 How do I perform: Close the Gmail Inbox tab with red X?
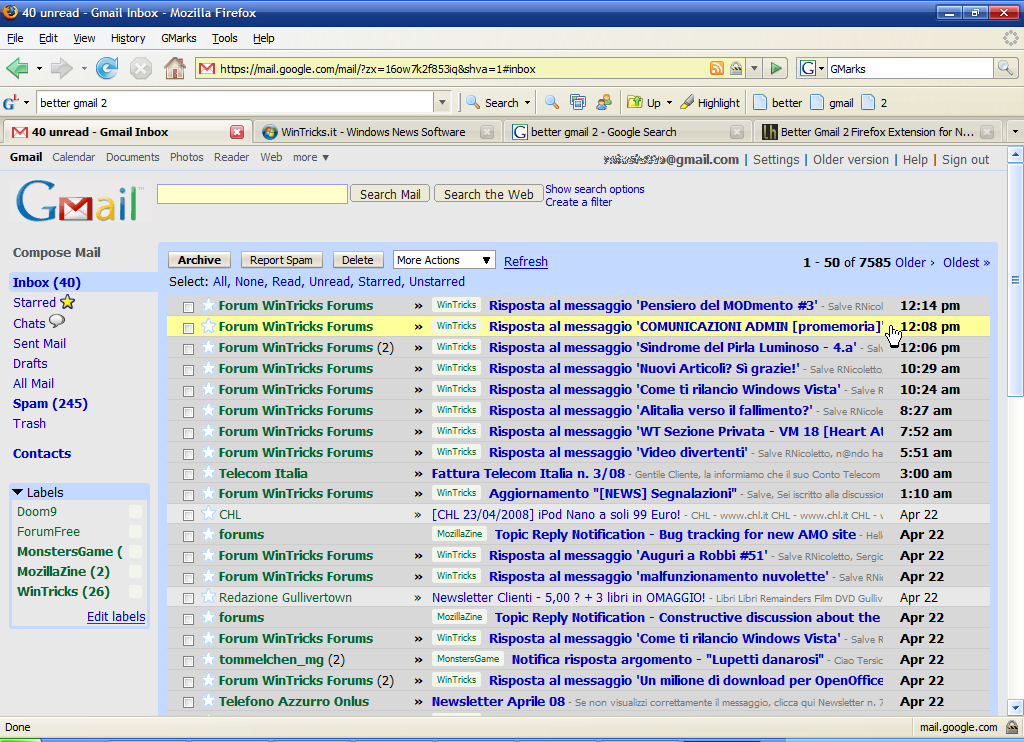(x=236, y=132)
